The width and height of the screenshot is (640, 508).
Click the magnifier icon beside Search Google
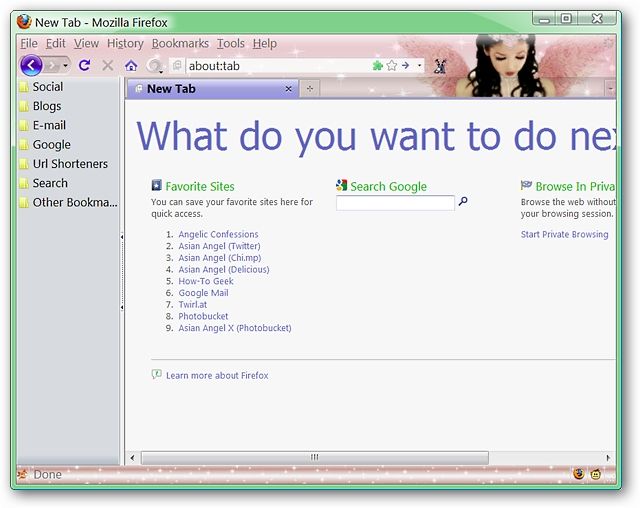[463, 201]
